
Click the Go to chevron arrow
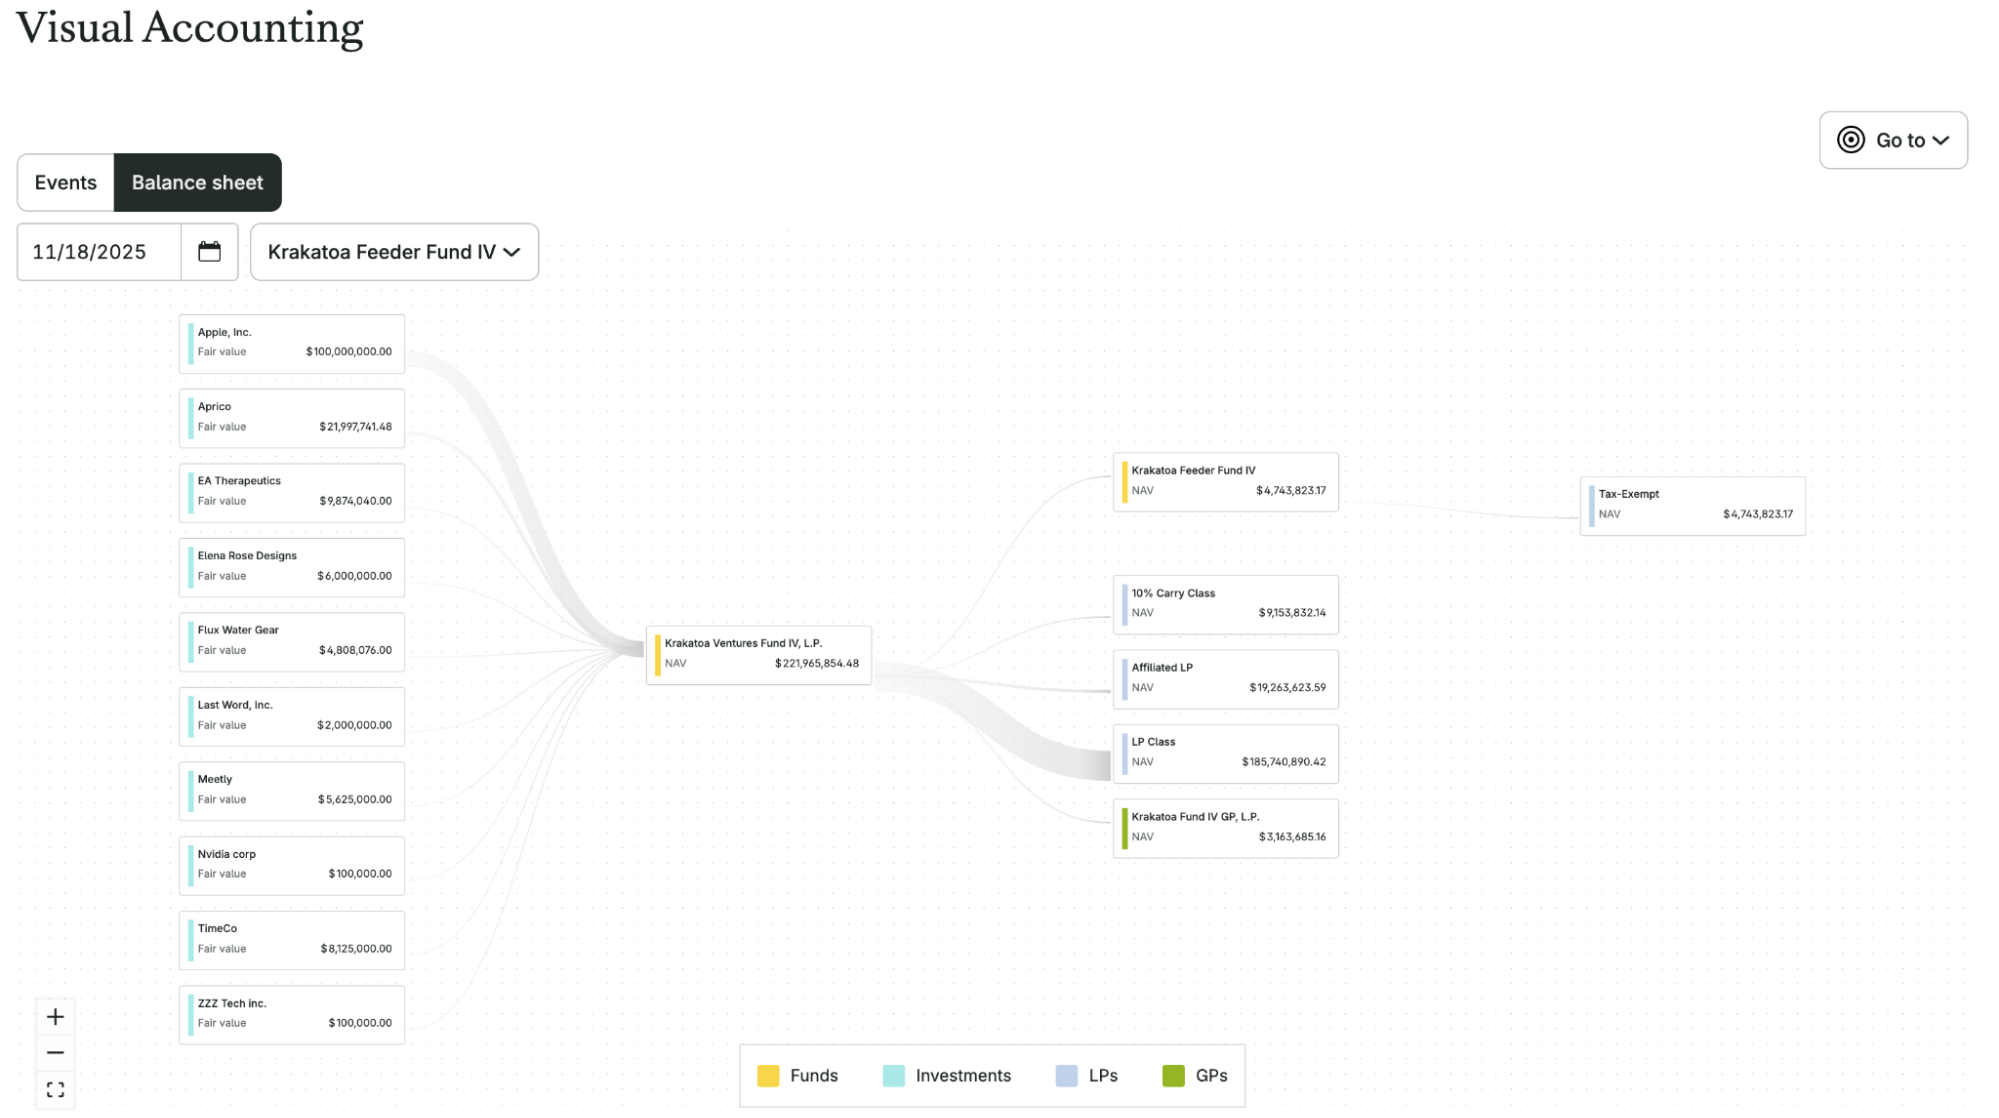[x=1940, y=141]
